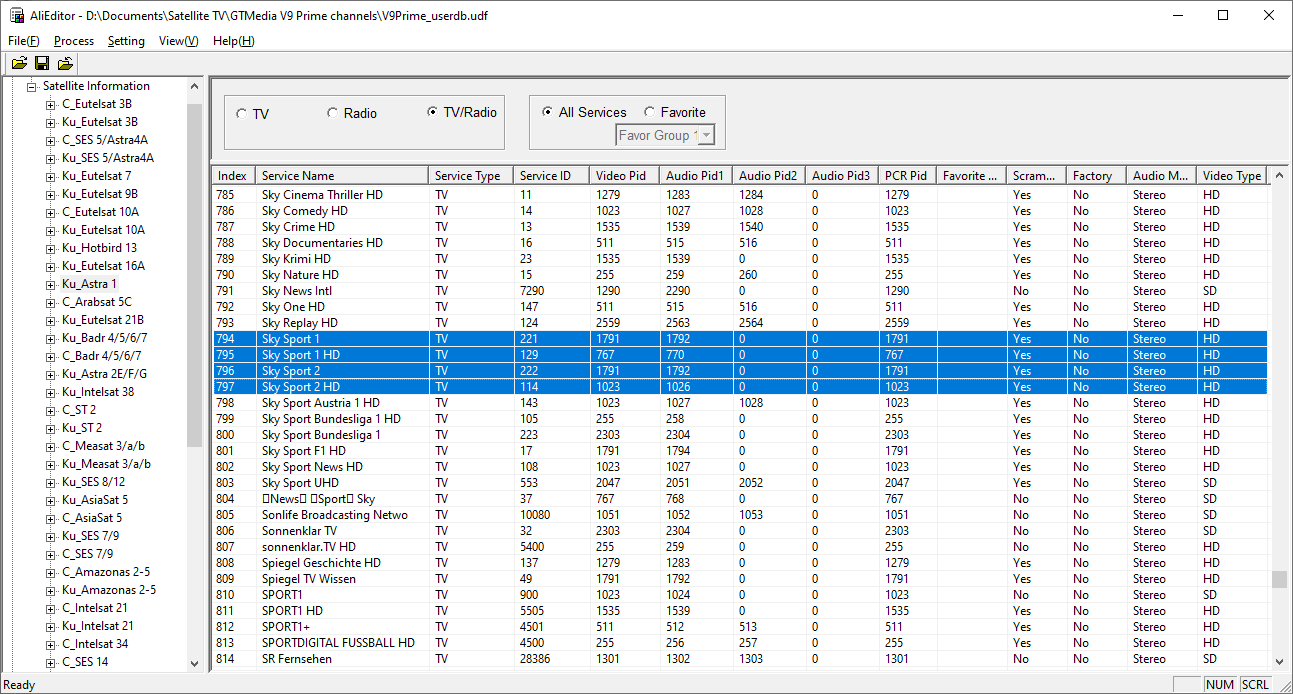1293x694 pixels.
Task: Select Ku_SES 5/Astra4A in the tree
Action: point(108,158)
